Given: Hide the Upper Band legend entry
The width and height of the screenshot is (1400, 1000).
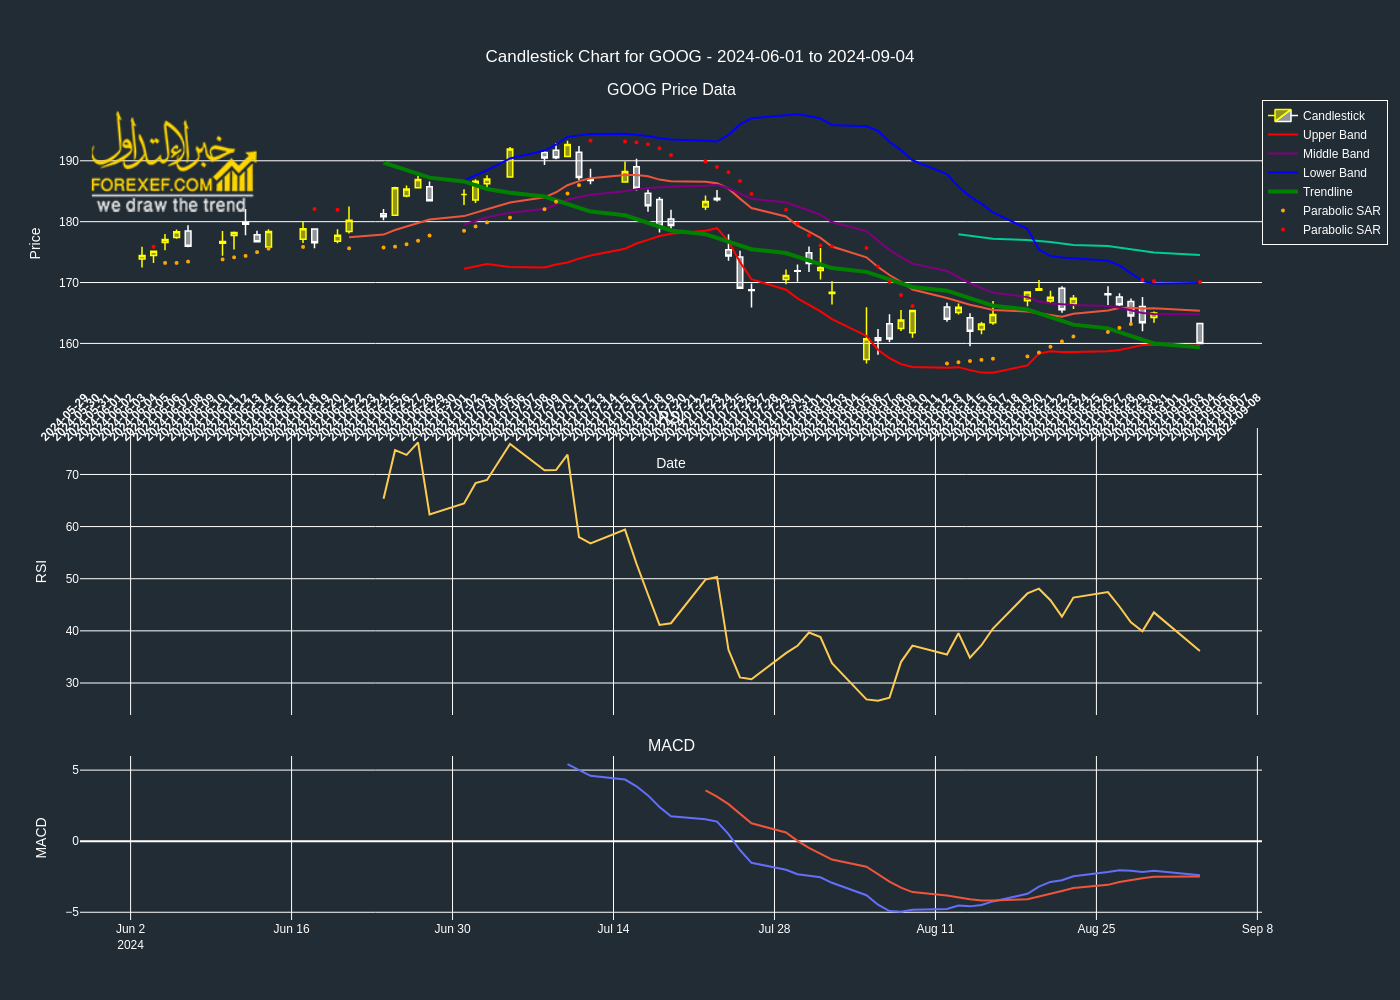Looking at the screenshot, I should coord(1326,135).
